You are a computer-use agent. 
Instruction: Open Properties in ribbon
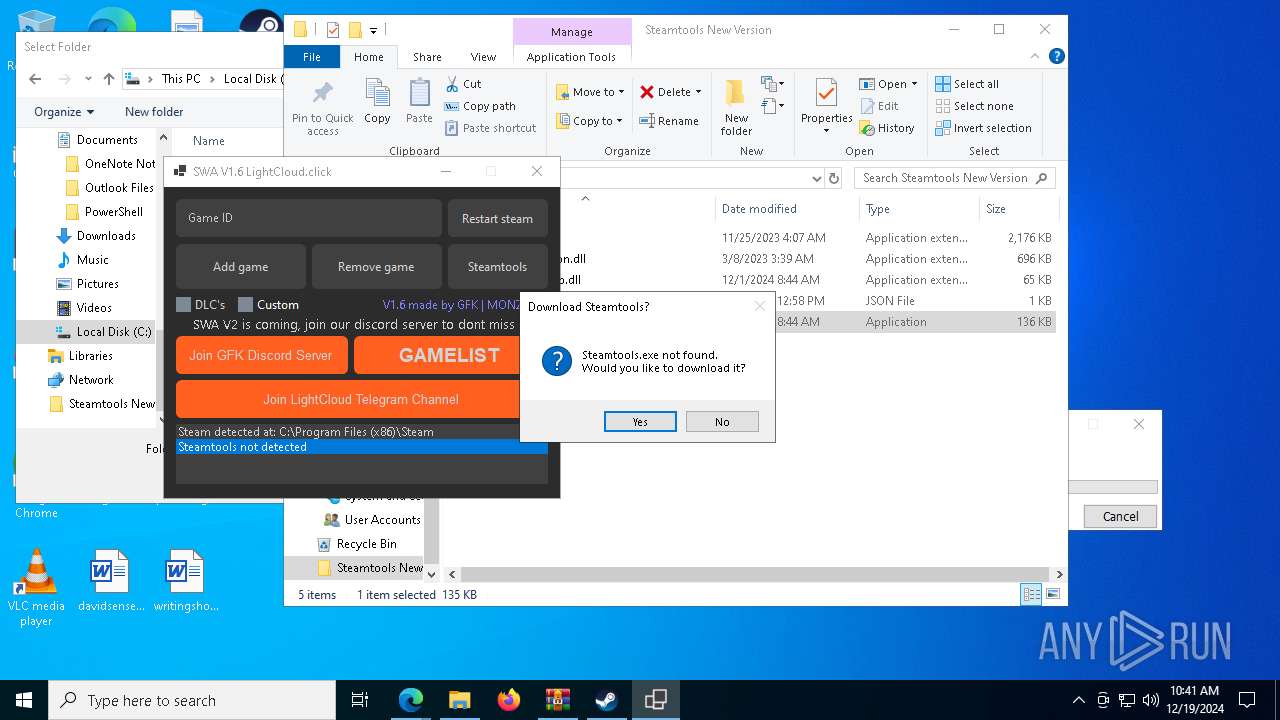pos(826,107)
